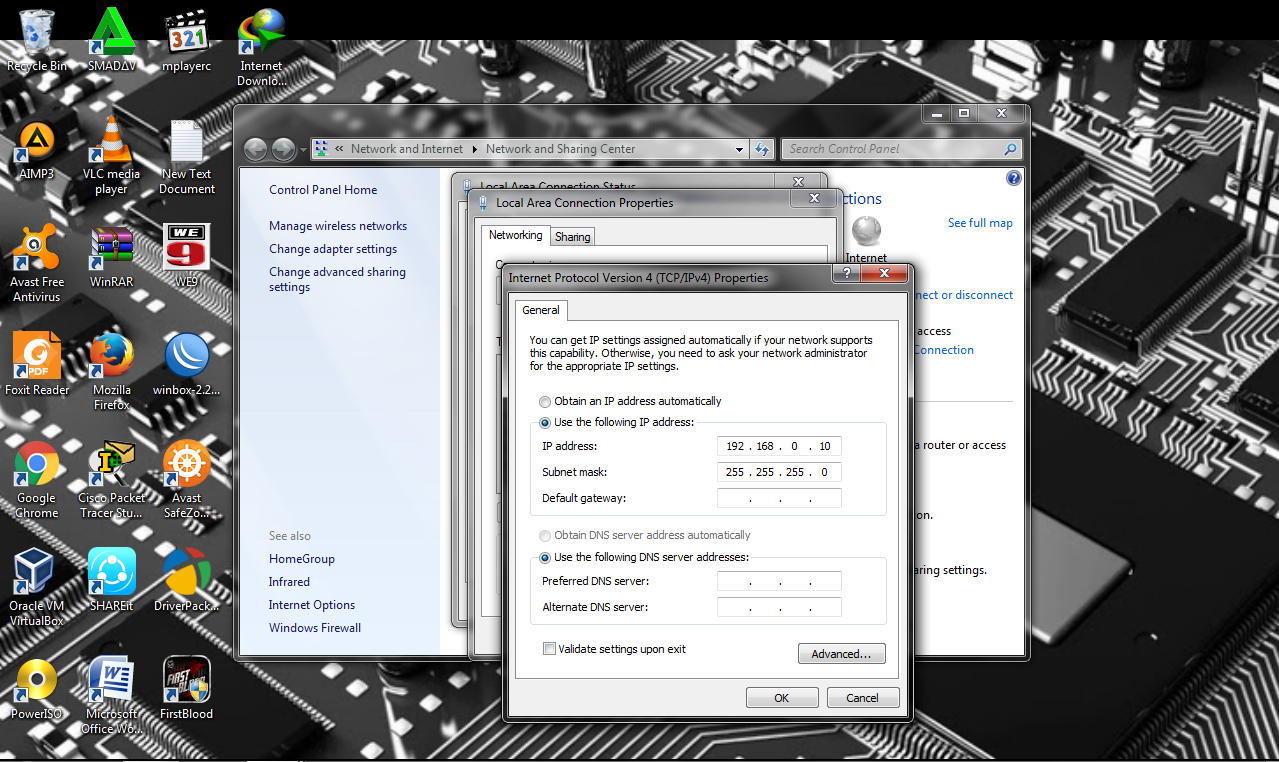Open the AIMP3 desktop icon
Image resolution: width=1279 pixels, height=762 pixels.
coord(37,149)
